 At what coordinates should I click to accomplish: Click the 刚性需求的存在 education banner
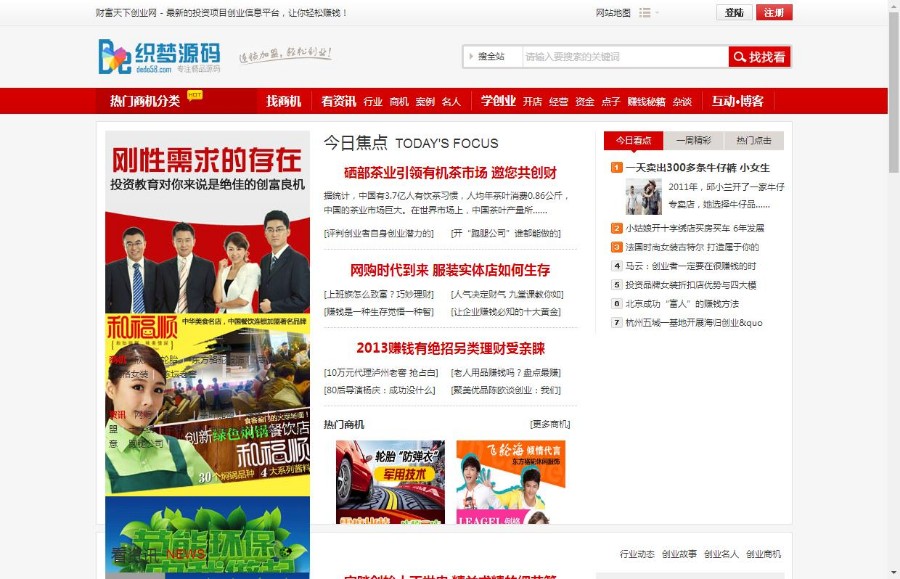coord(207,222)
